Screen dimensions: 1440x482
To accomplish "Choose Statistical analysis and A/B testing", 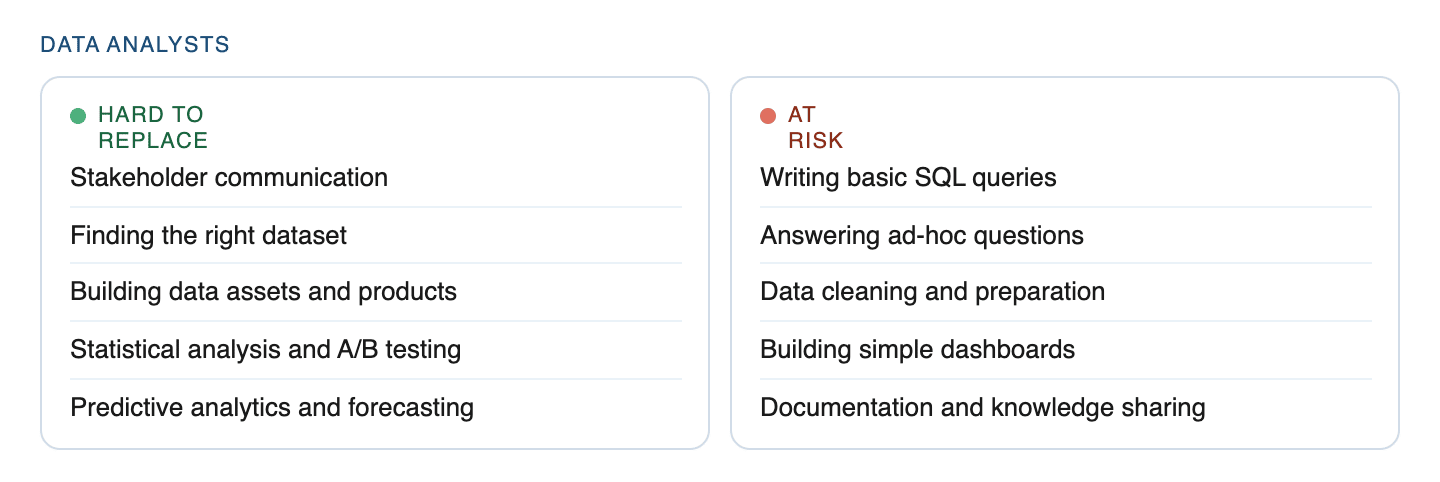I will [265, 350].
